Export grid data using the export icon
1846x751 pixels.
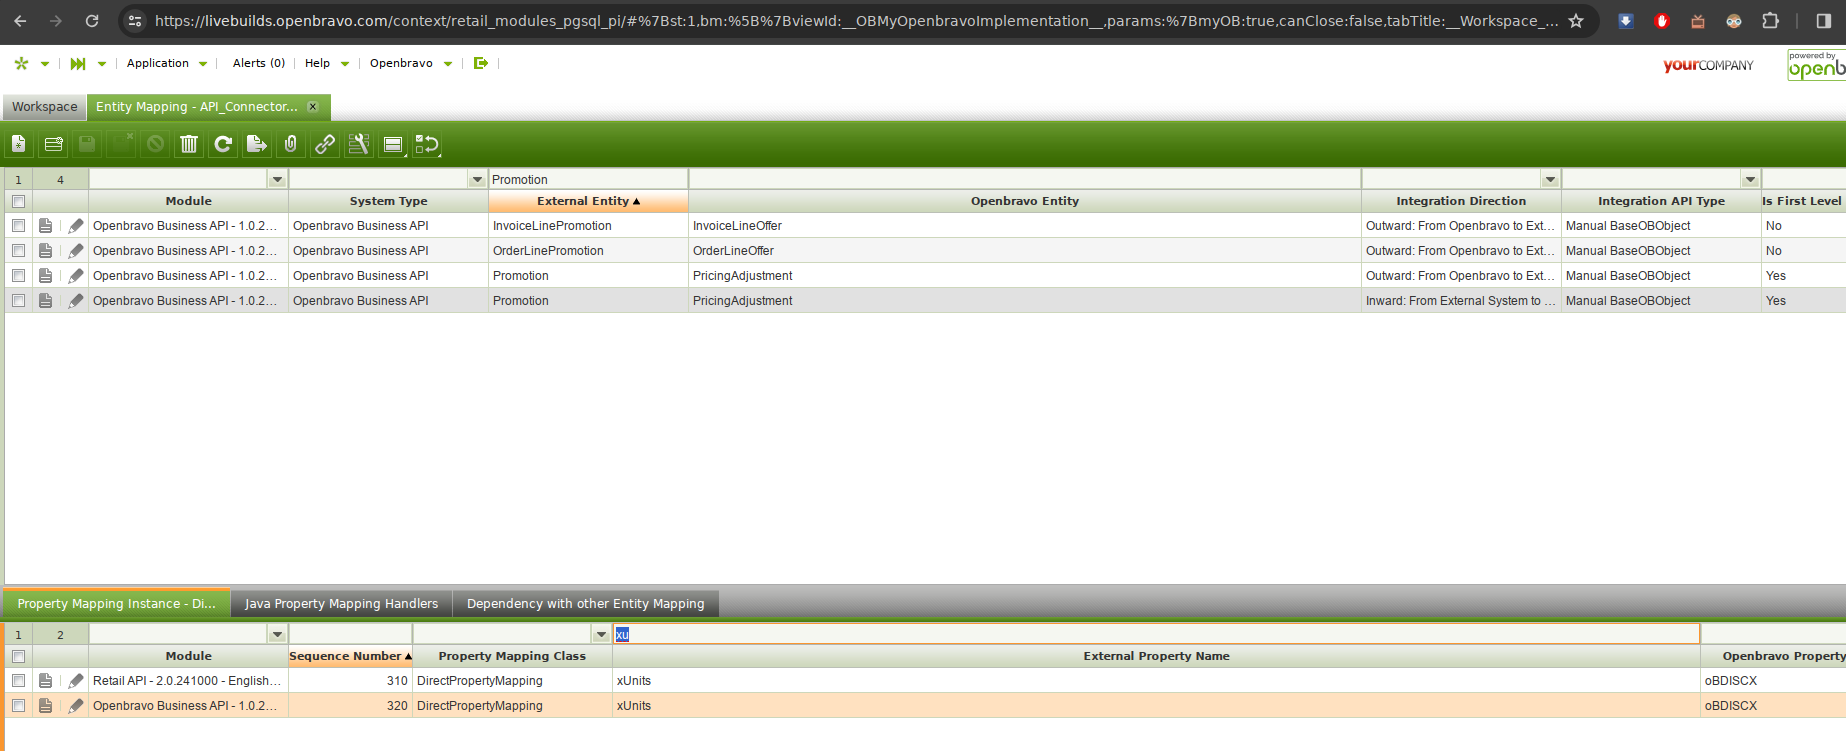tap(257, 145)
